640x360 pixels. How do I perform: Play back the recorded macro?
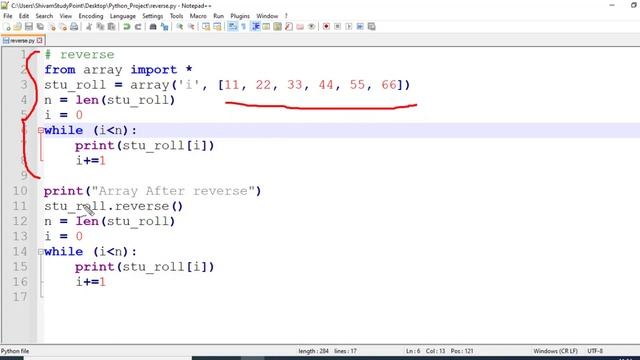(349, 27)
